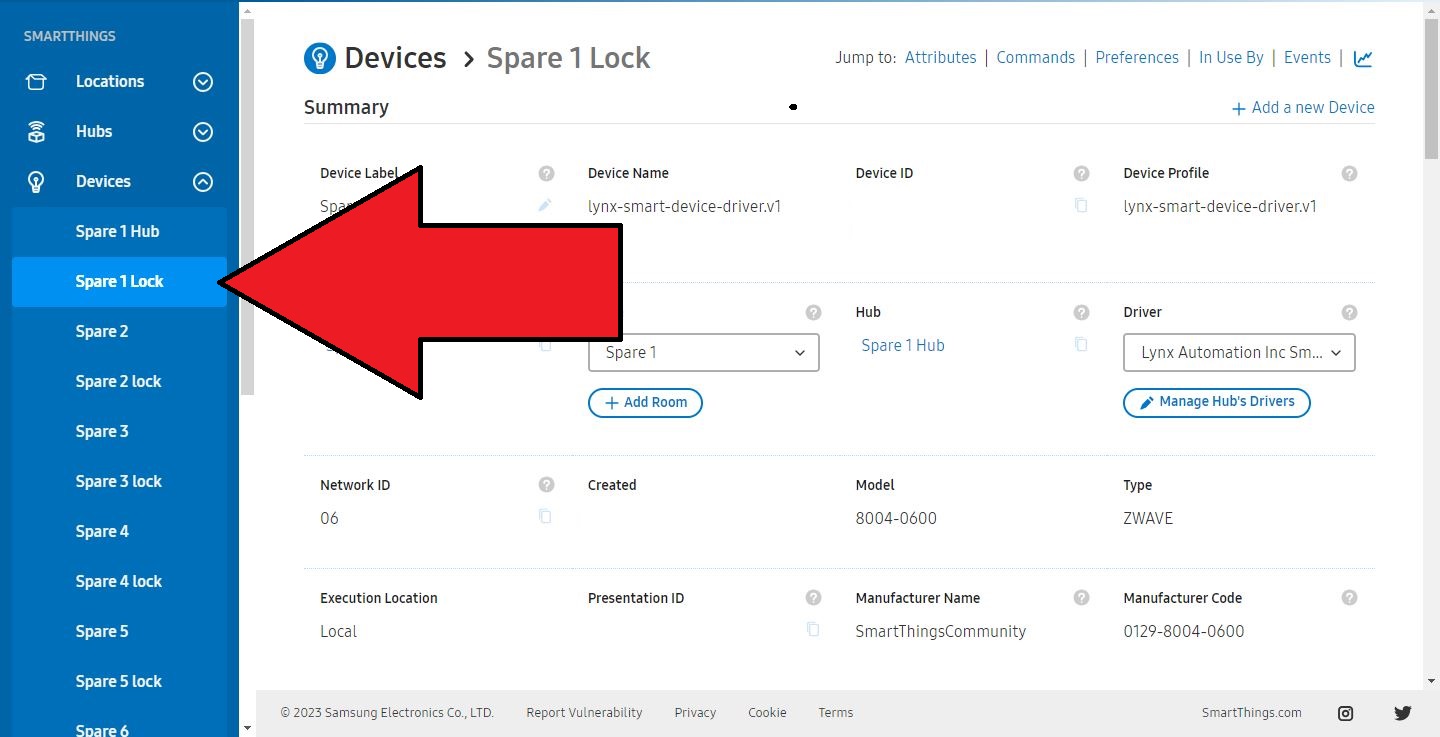Copy the Presentation ID value
Image resolution: width=1440 pixels, height=737 pixels.
tap(813, 630)
